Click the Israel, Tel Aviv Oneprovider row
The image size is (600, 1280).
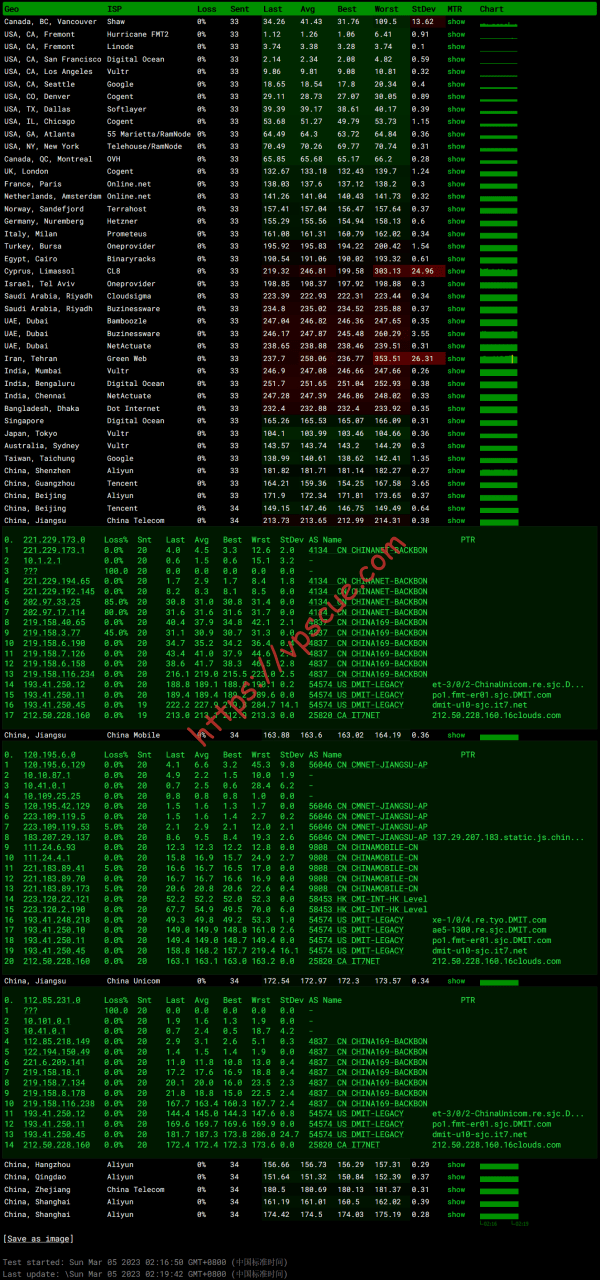tap(262, 284)
